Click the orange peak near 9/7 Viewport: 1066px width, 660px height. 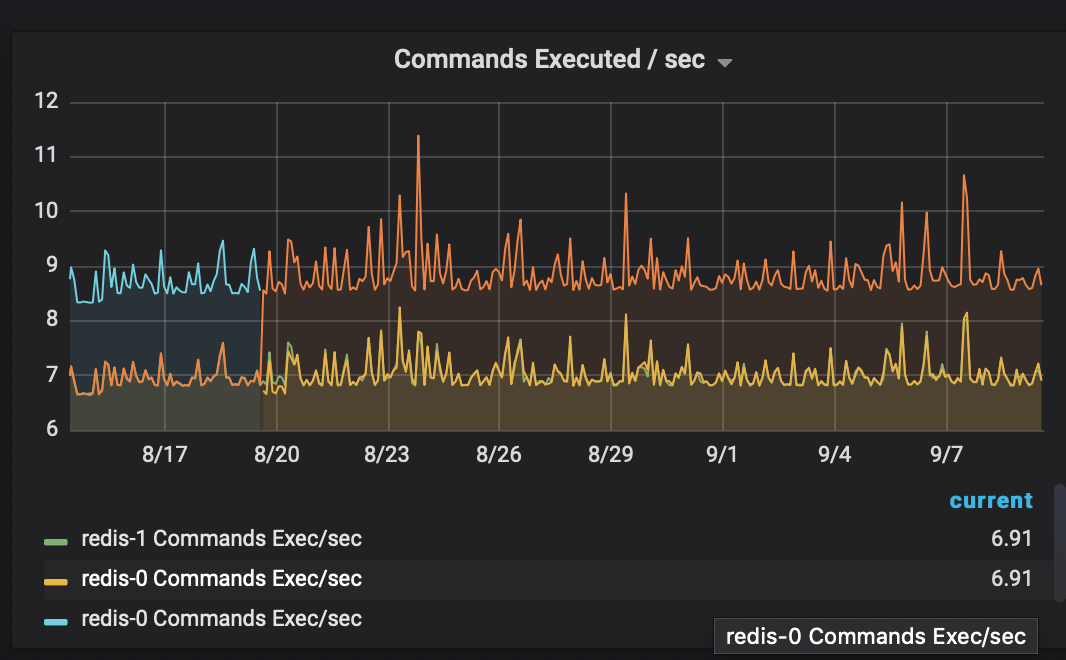click(965, 178)
